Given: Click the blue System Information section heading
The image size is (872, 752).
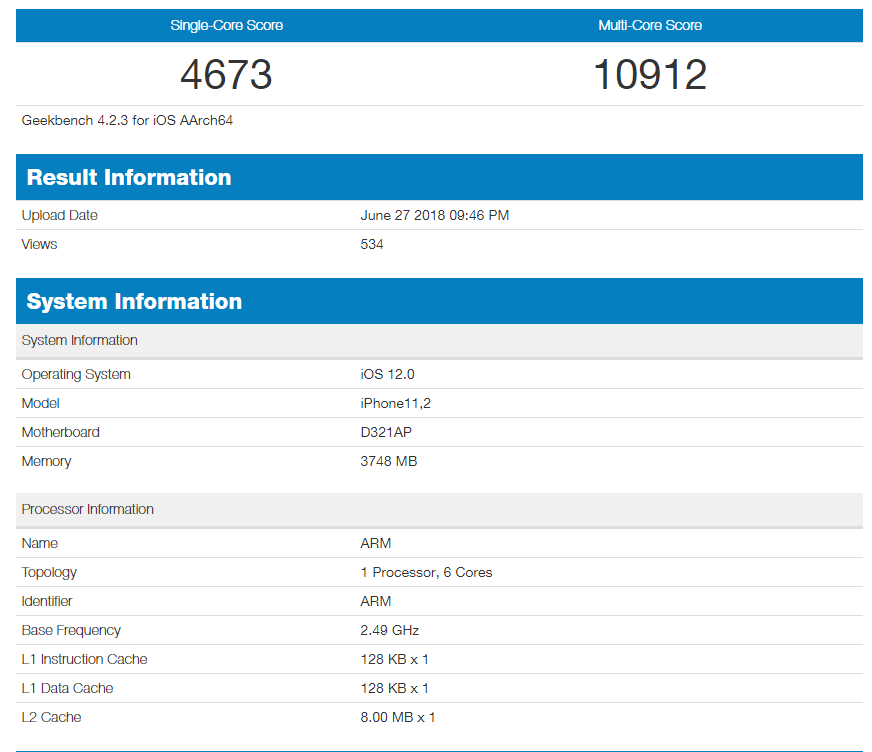Looking at the screenshot, I should click(134, 302).
